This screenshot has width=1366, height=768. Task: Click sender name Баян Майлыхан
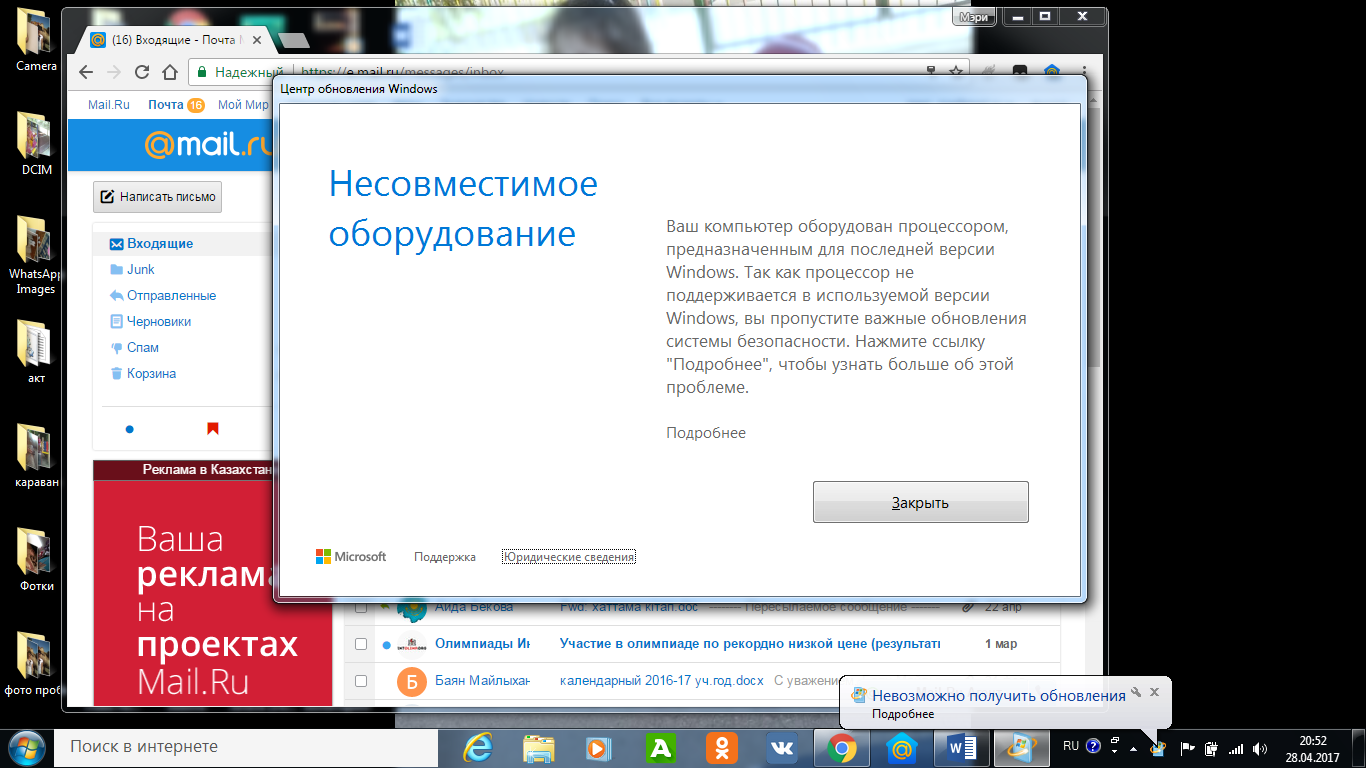[482, 680]
